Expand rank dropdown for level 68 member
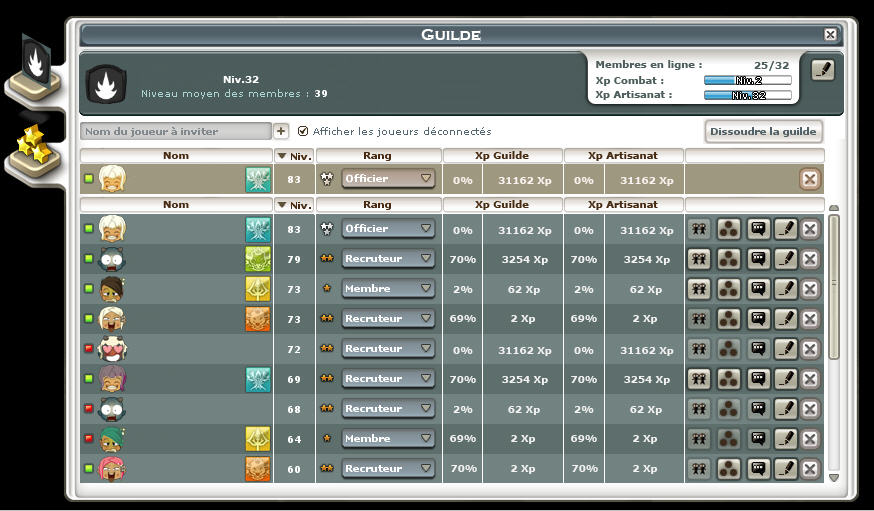 [388, 408]
